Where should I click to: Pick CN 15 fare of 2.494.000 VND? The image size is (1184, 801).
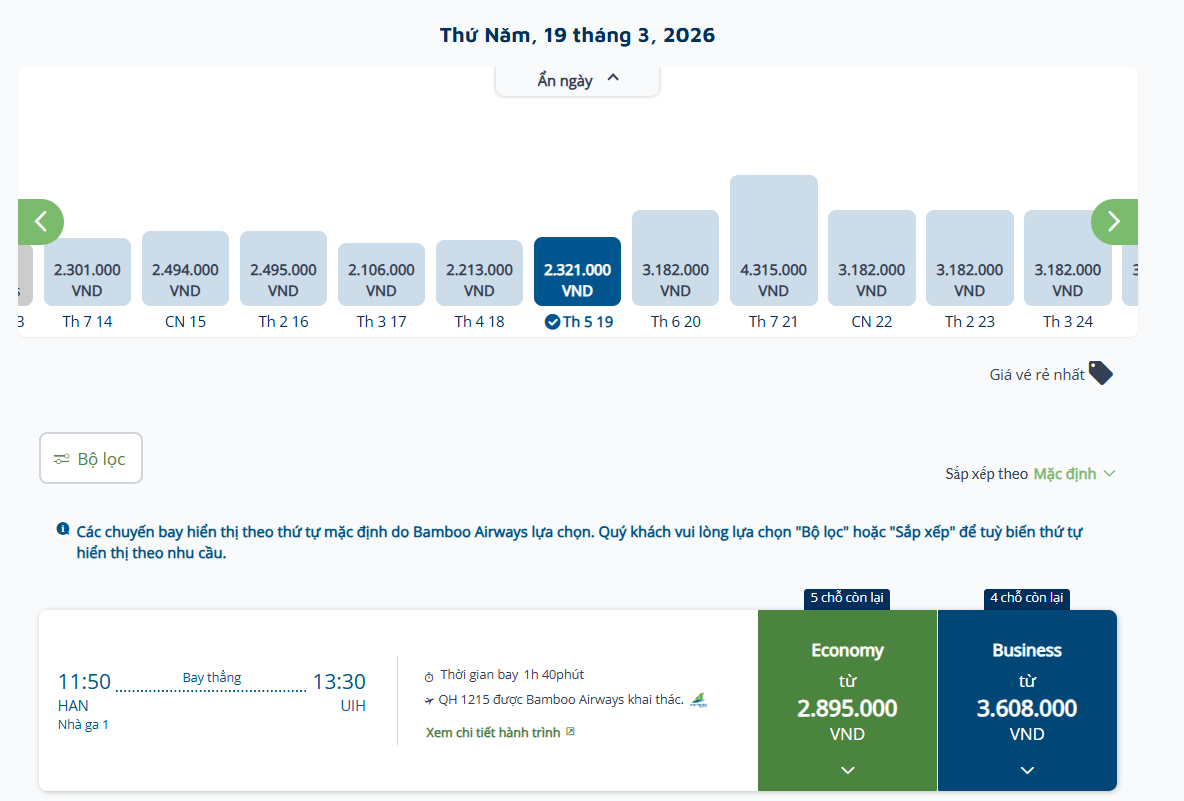tap(185, 269)
